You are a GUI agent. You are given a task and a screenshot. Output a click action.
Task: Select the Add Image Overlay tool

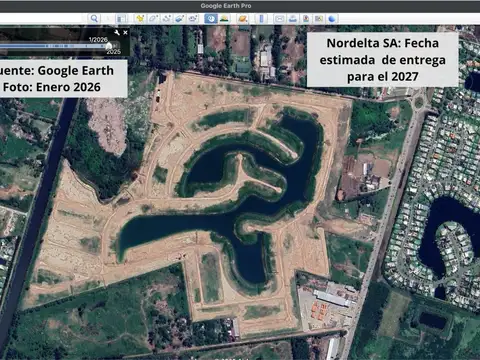point(180,19)
